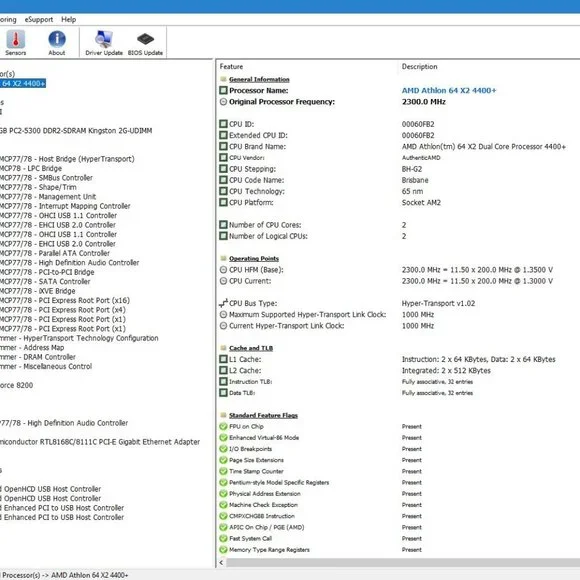Viewport: 580px width, 580px height.
Task: Select Host Bridge (HyperTransport) tree item
Action: coord(67,159)
